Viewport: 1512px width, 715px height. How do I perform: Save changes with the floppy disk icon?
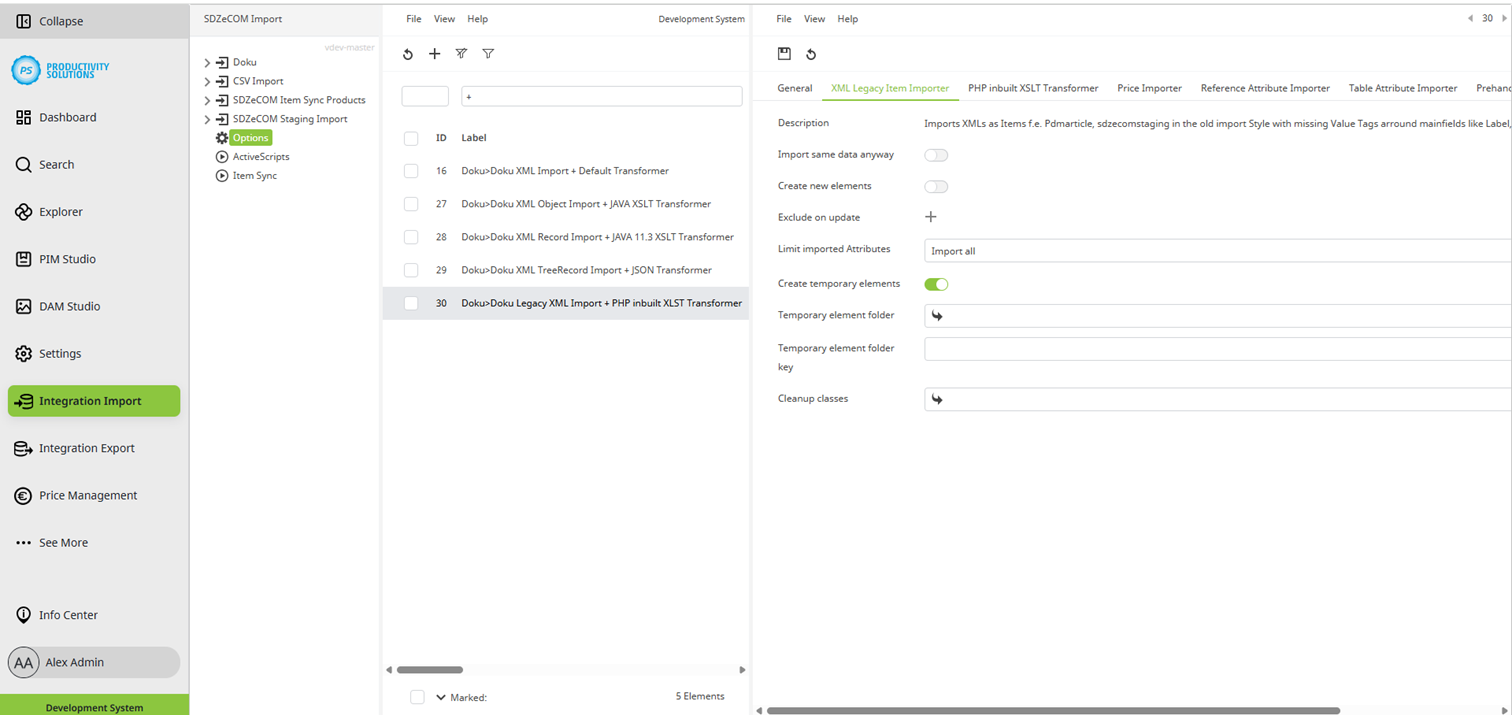coord(784,54)
